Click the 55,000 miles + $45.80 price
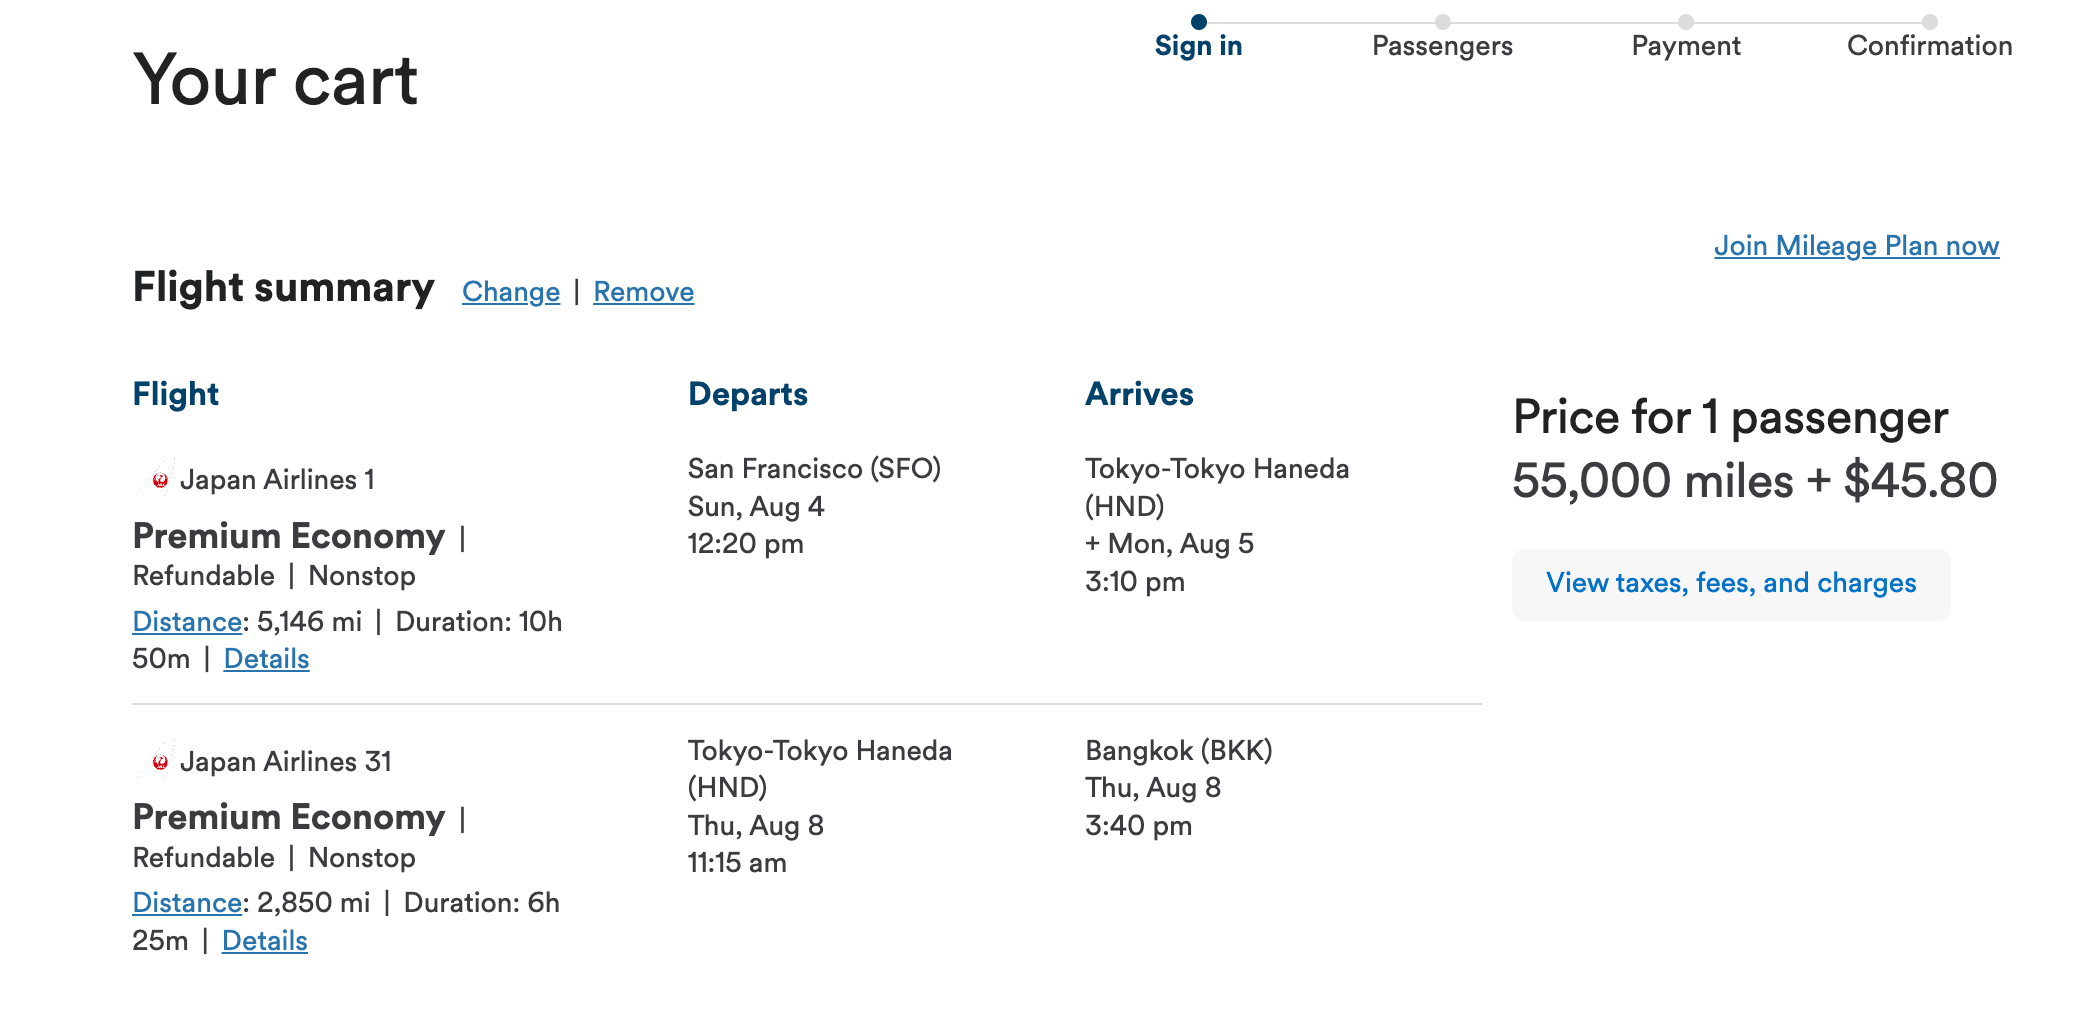This screenshot has height=1012, width=2092. coord(1754,481)
